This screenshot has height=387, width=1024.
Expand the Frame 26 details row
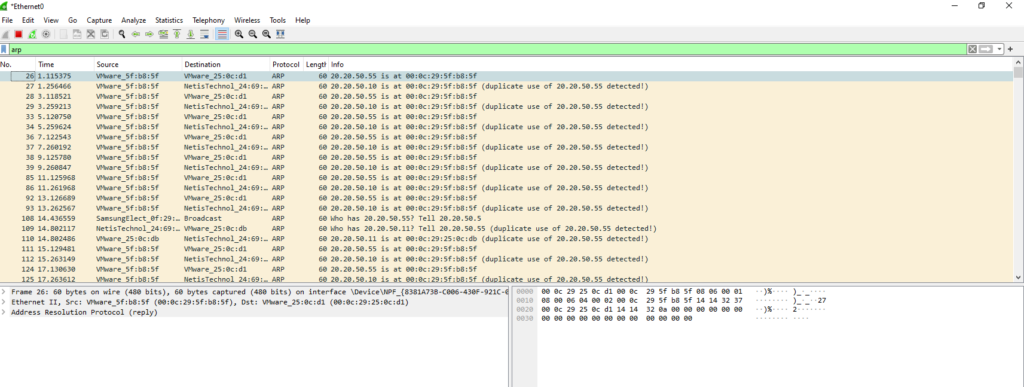4,292
